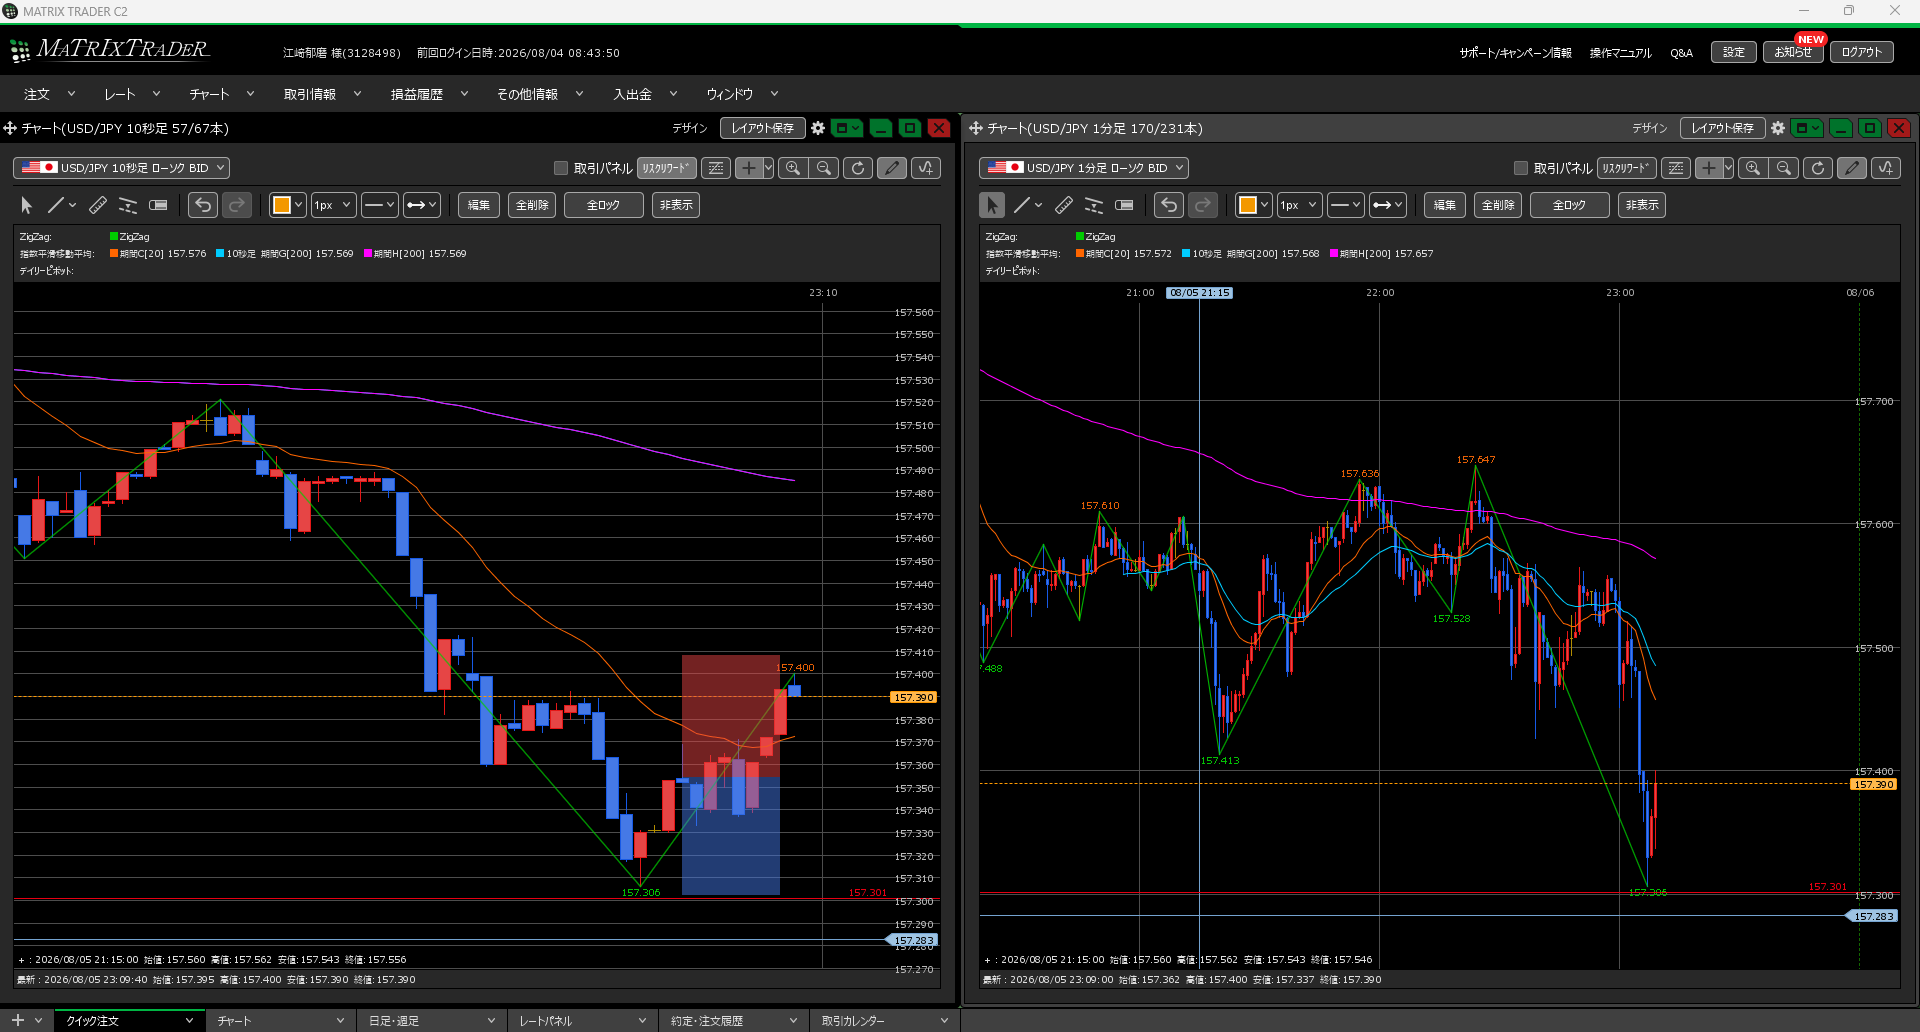The width and height of the screenshot is (1920, 1032).
Task: Open line style dropdown in 10秒足 chart
Action: pos(380,205)
